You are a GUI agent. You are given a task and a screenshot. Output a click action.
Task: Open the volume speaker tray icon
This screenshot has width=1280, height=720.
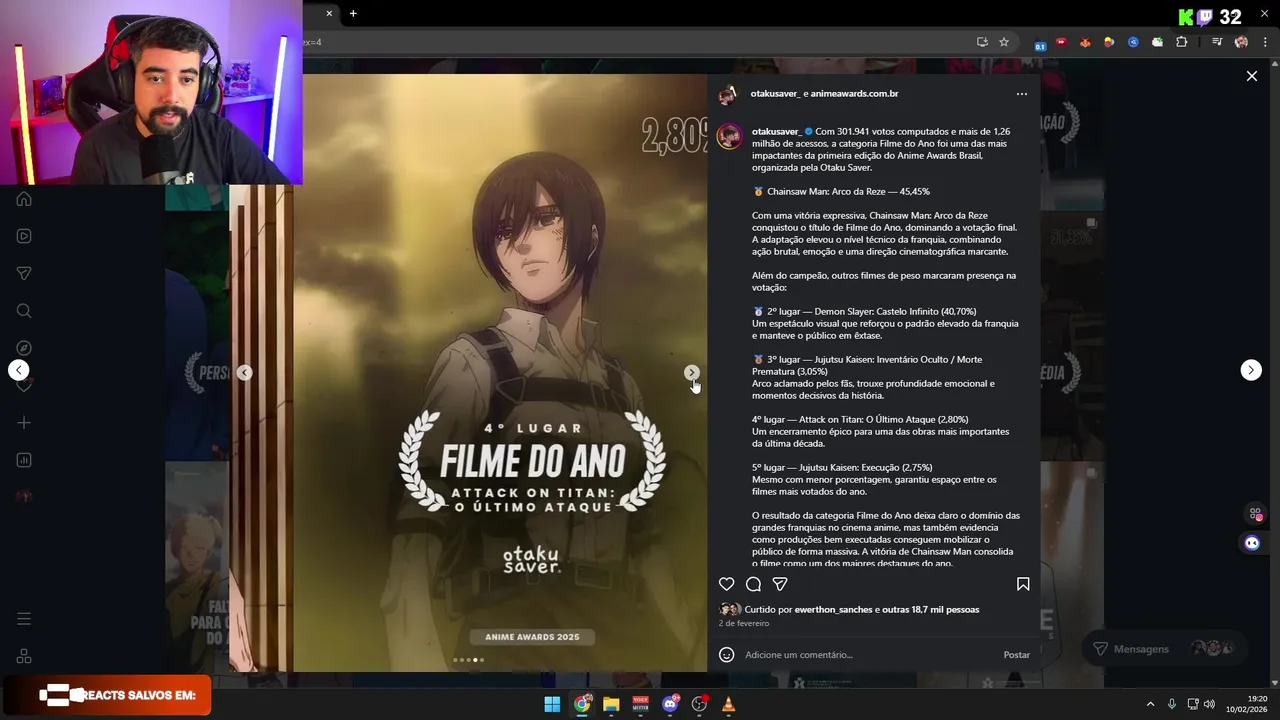point(1209,704)
